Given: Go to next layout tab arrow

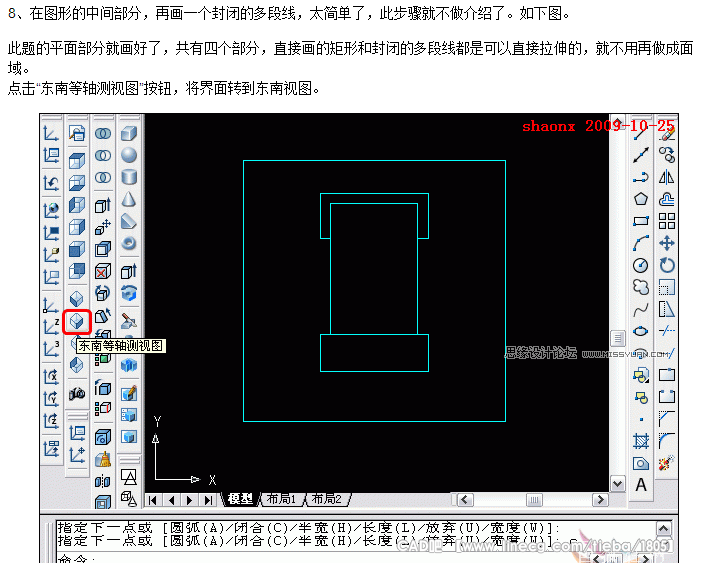Looking at the screenshot, I should (190, 500).
